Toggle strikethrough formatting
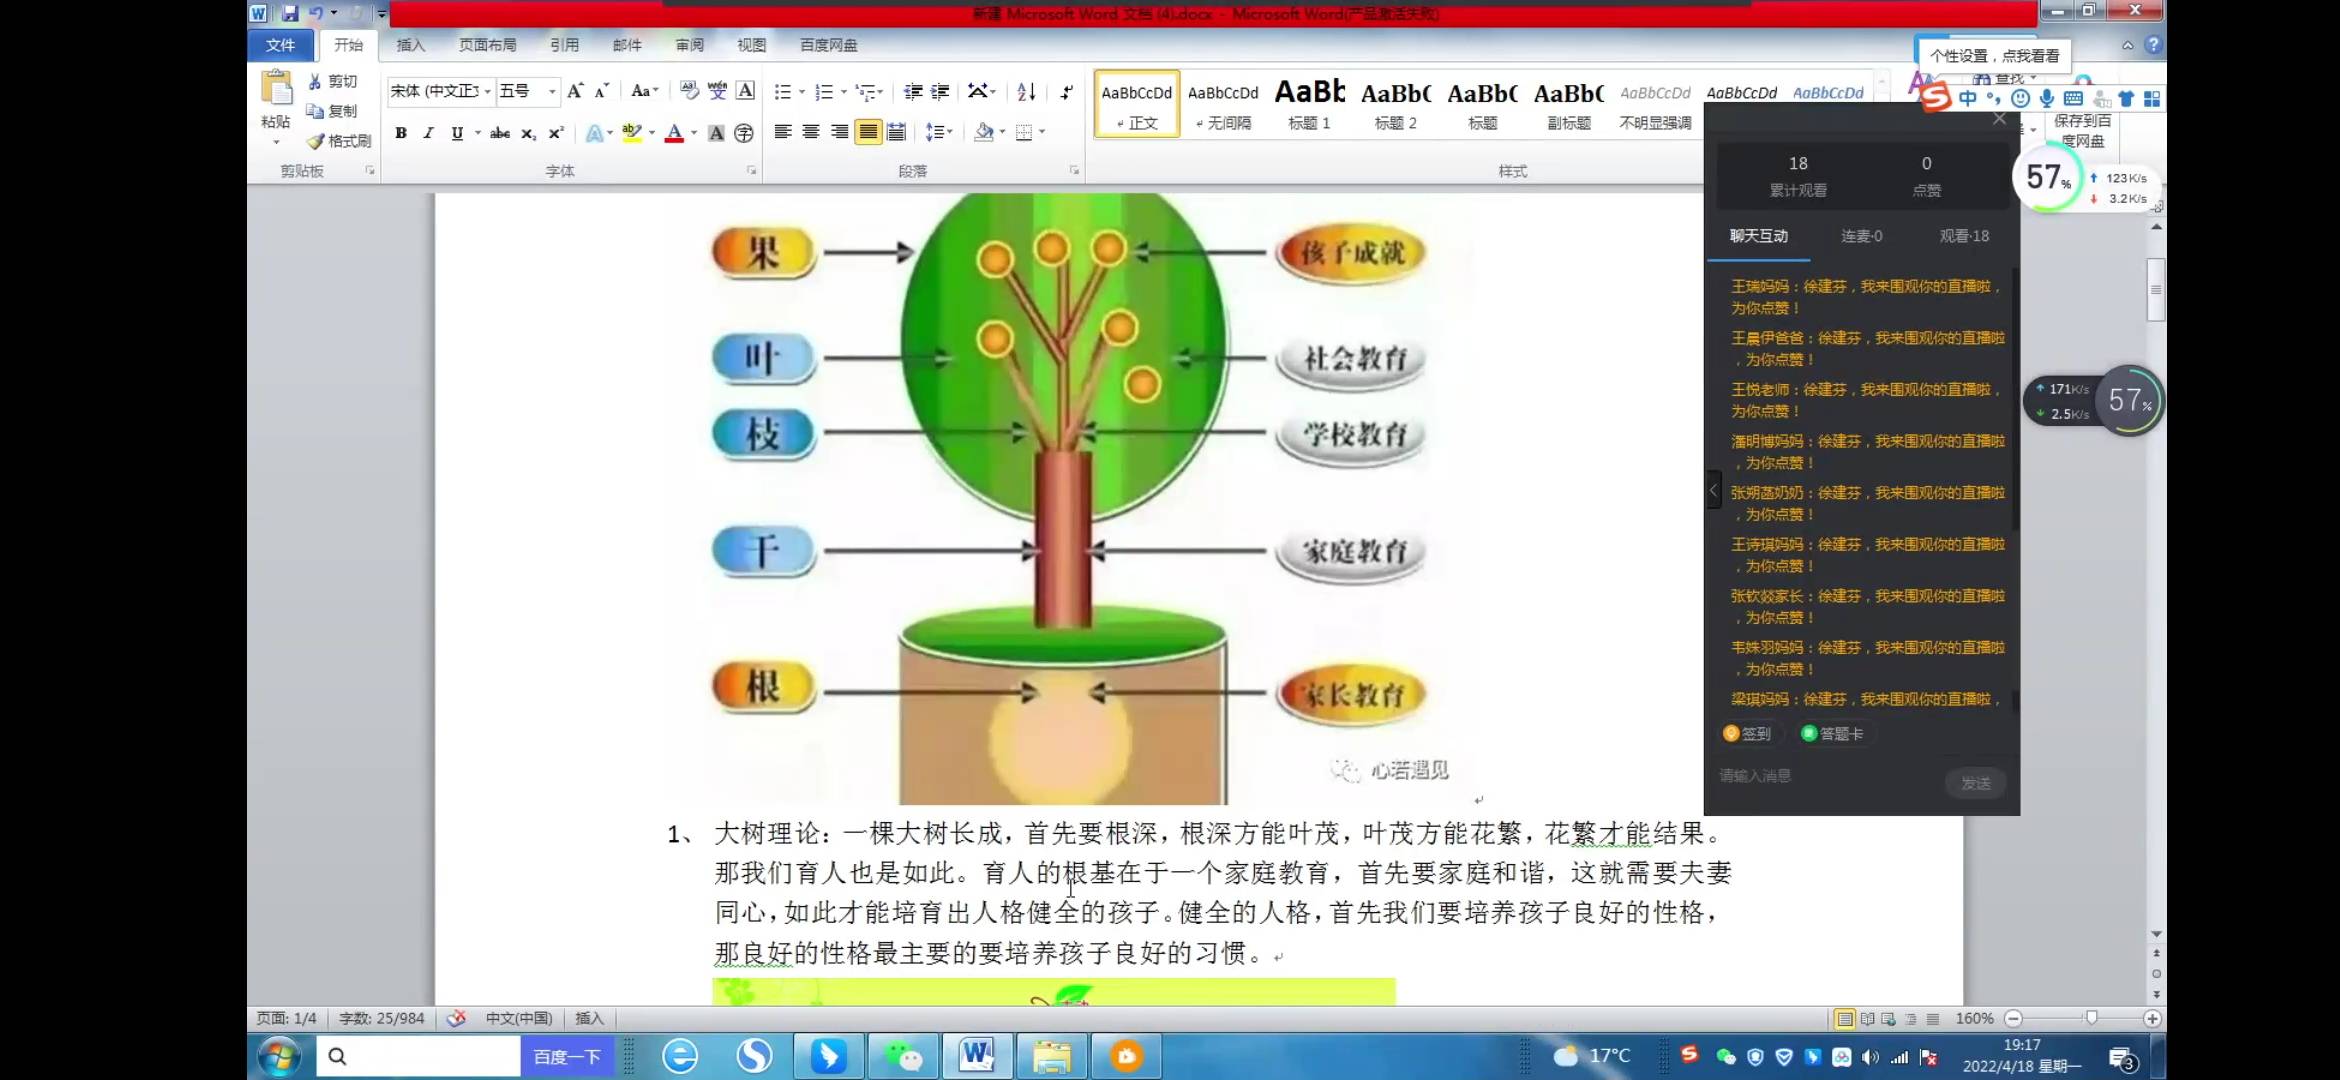This screenshot has height=1080, width=2340. tap(499, 131)
